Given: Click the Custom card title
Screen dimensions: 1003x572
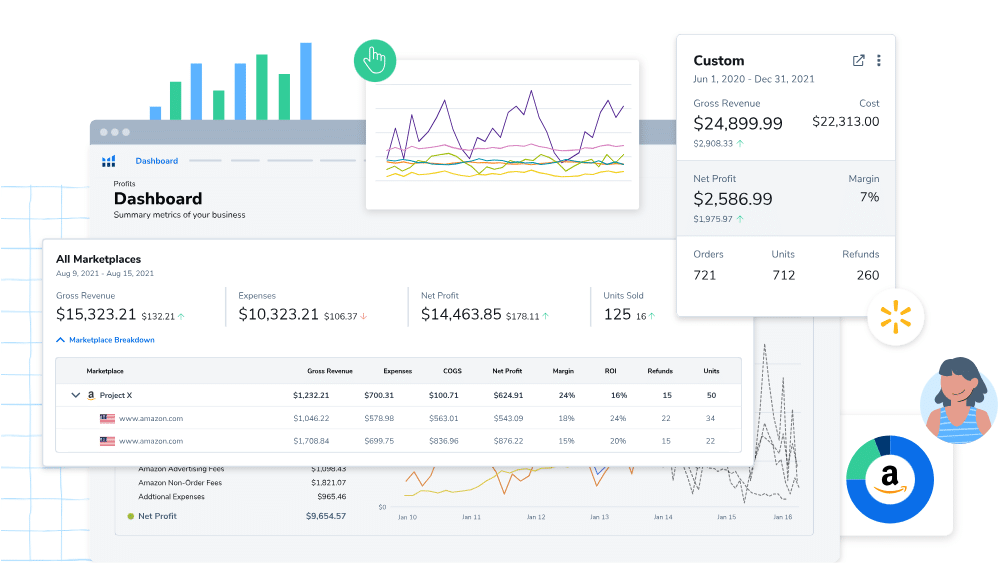Looking at the screenshot, I should pyautogui.click(x=719, y=61).
